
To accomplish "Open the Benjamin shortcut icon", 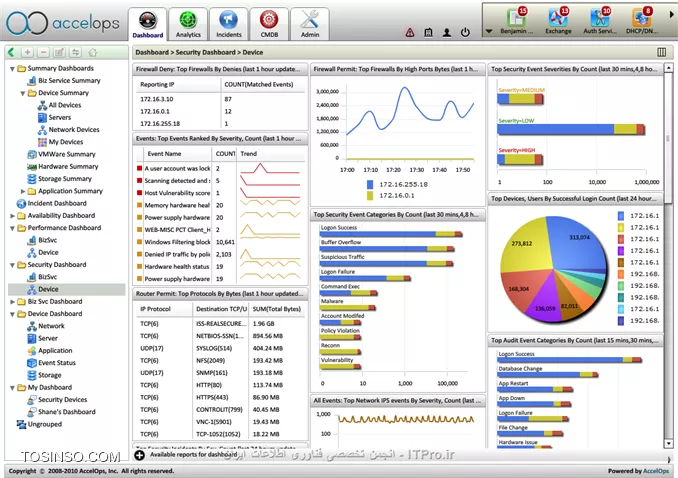I will point(516,20).
